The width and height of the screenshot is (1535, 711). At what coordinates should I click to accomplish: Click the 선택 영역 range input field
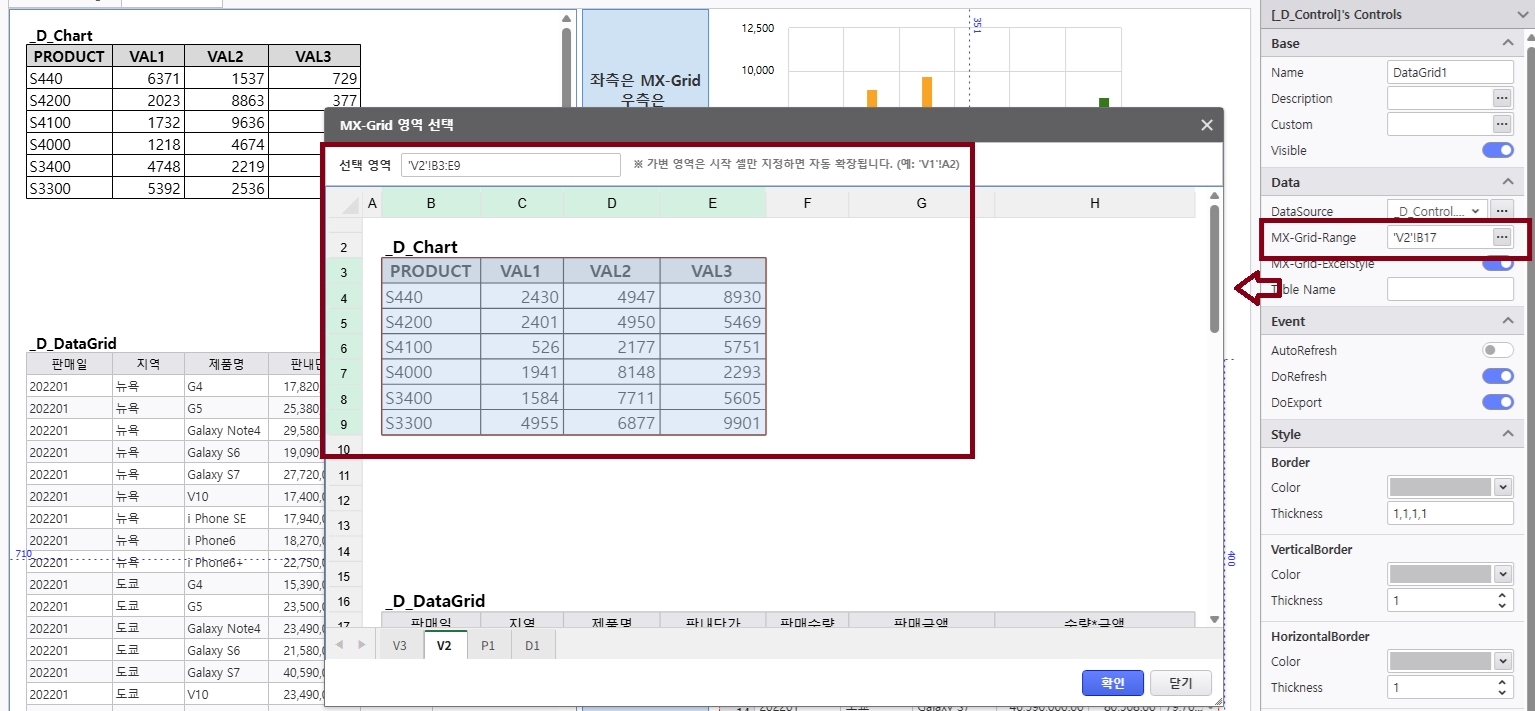[x=511, y=165]
